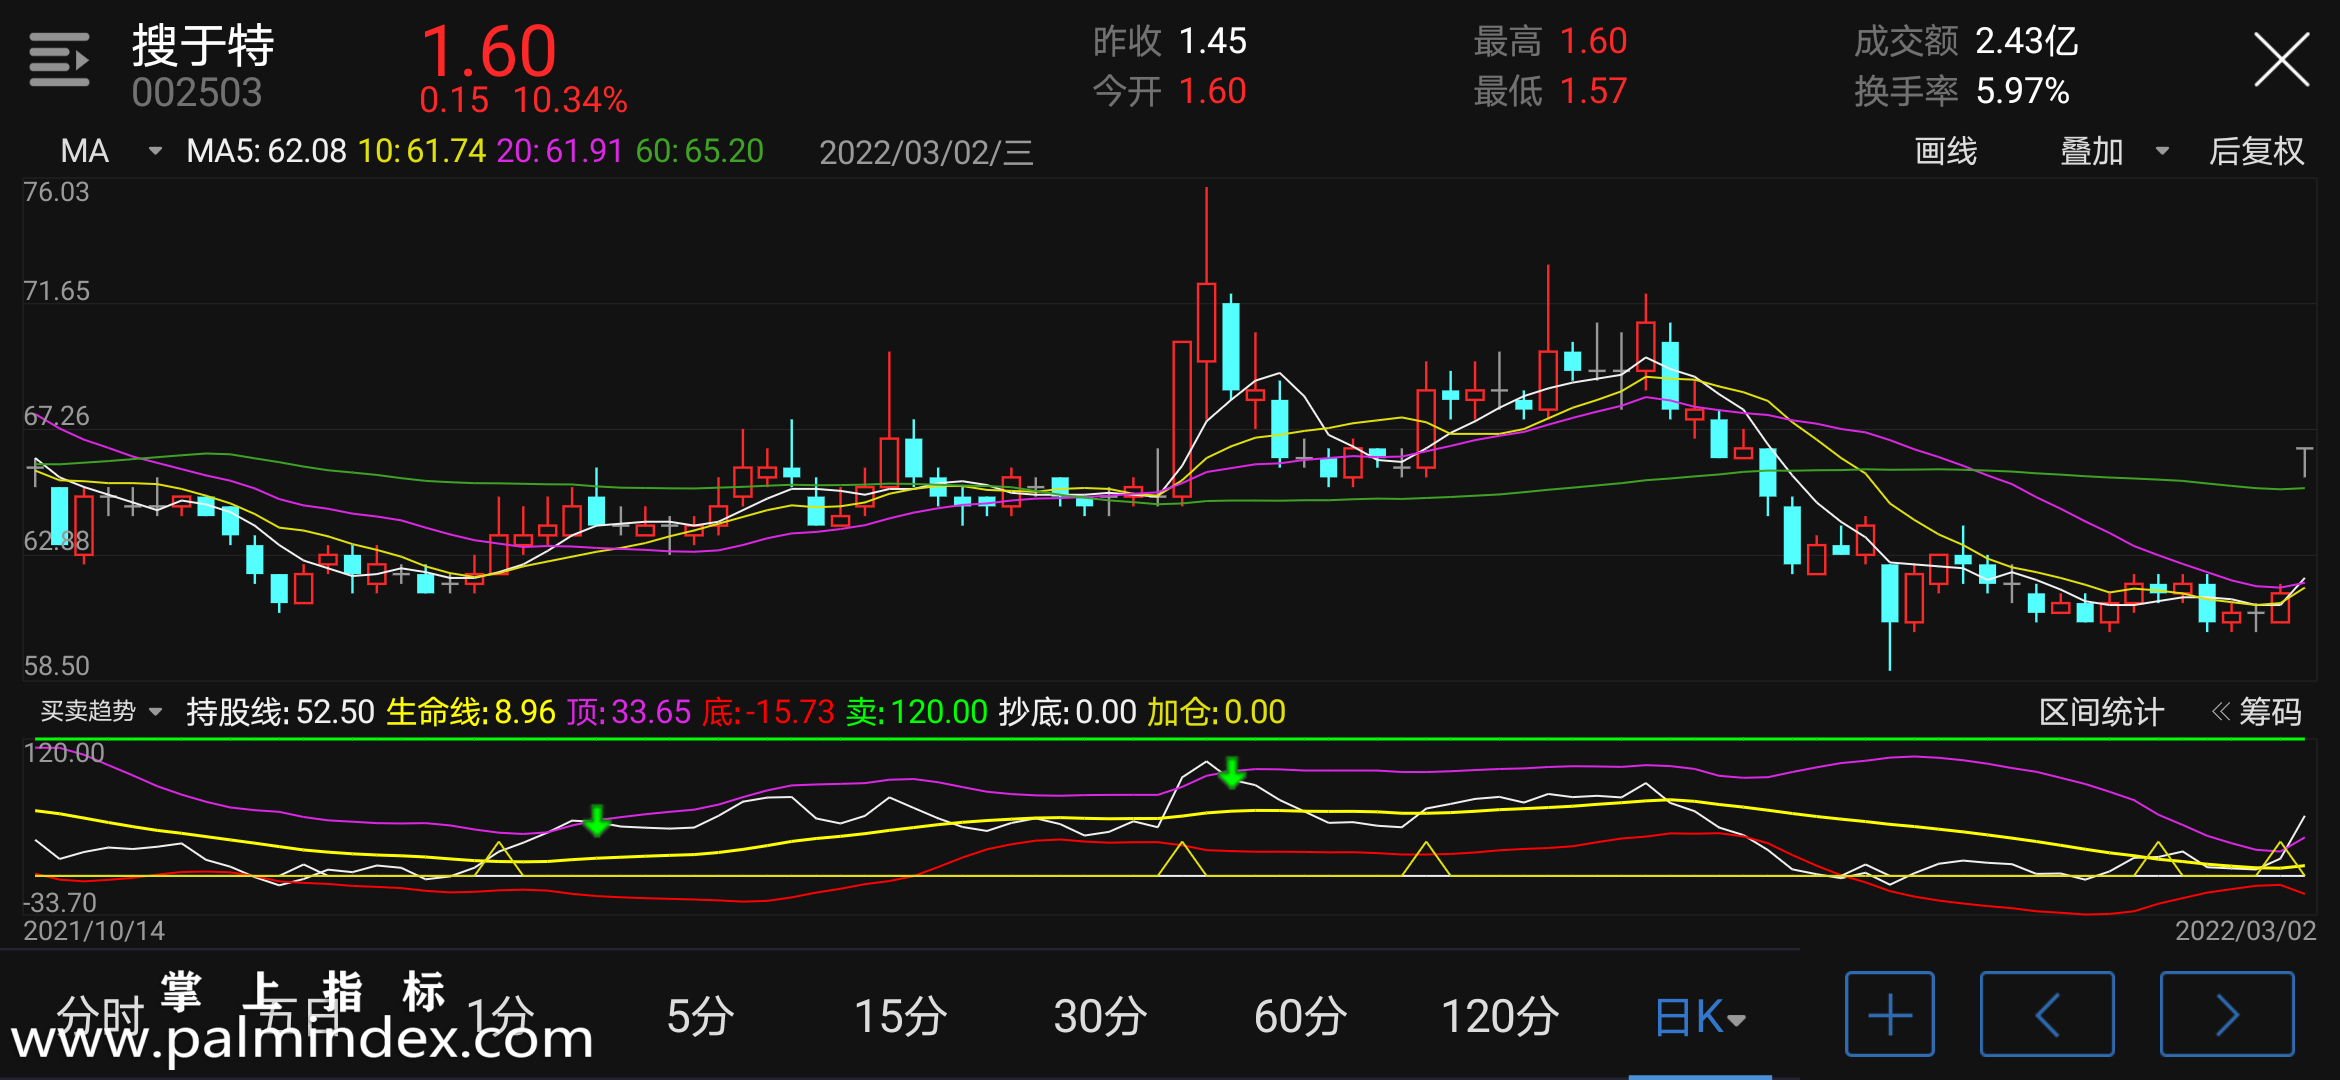Switch to the 15分 timeframe tab
The width and height of the screenshot is (2340, 1080).
(x=900, y=1017)
